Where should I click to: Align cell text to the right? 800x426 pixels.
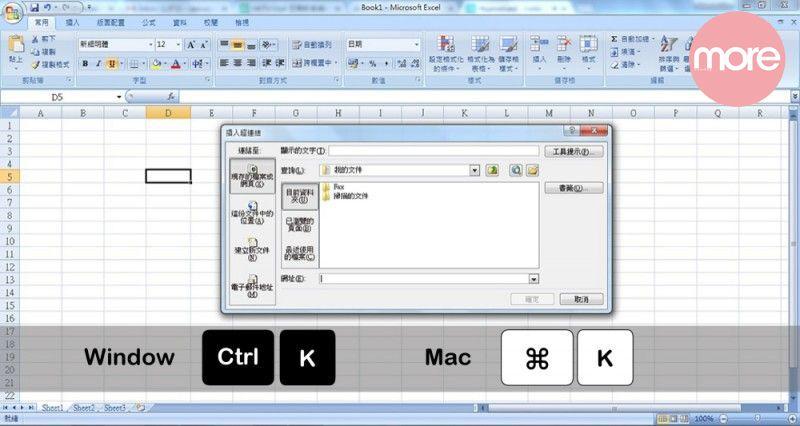click(251, 63)
